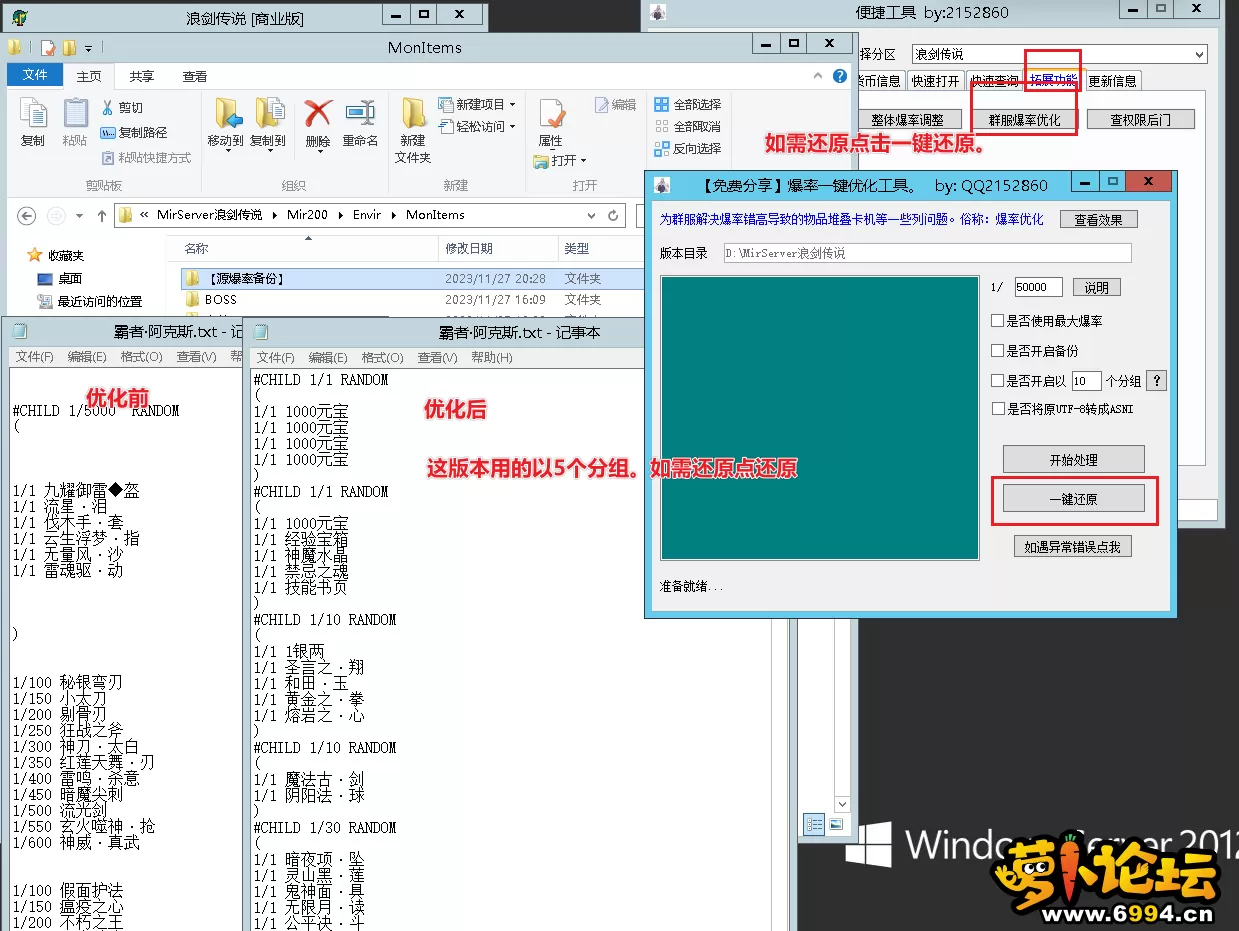Open 文件(F) menu in left Notepad
This screenshot has height=931, width=1239.
tap(35, 357)
